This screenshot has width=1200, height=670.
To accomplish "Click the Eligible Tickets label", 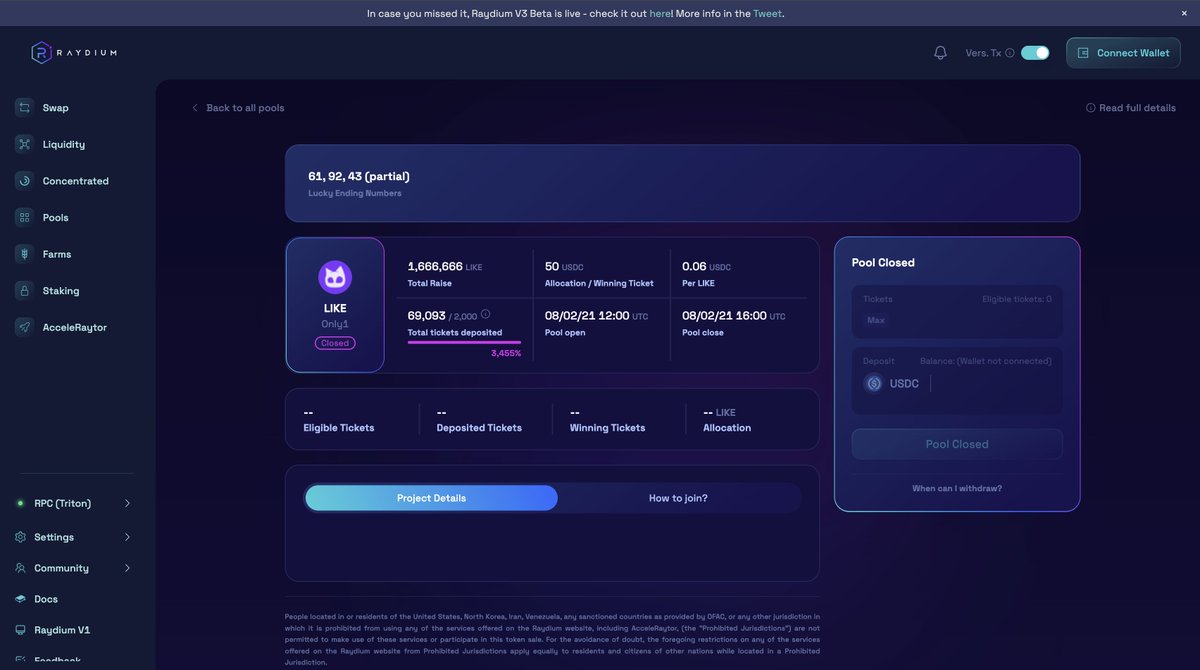I will pos(339,428).
